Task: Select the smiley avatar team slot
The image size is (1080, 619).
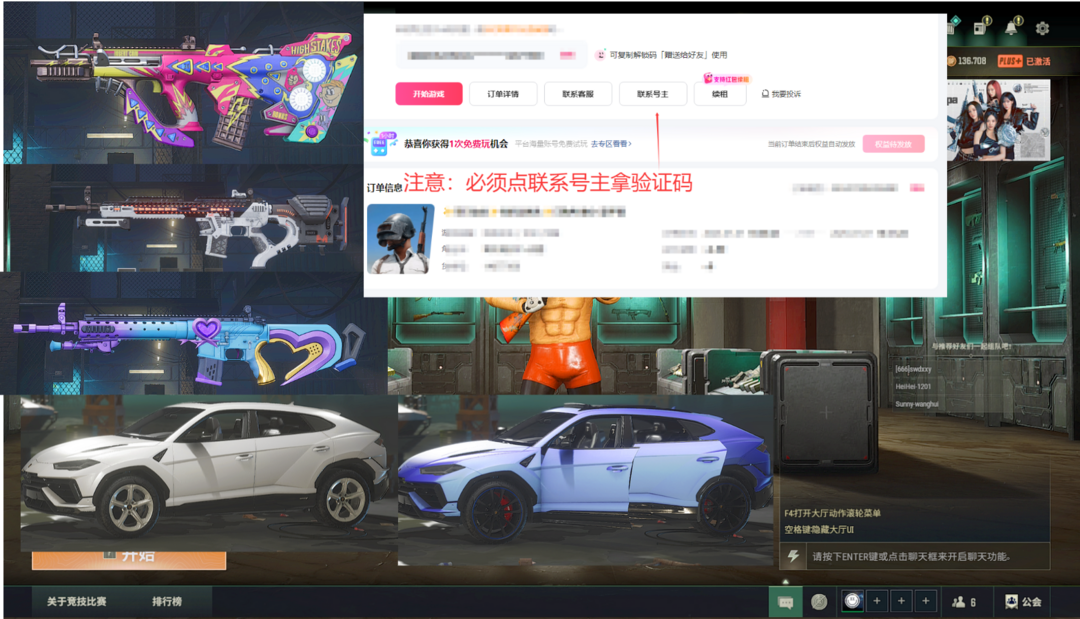Action: (x=853, y=601)
